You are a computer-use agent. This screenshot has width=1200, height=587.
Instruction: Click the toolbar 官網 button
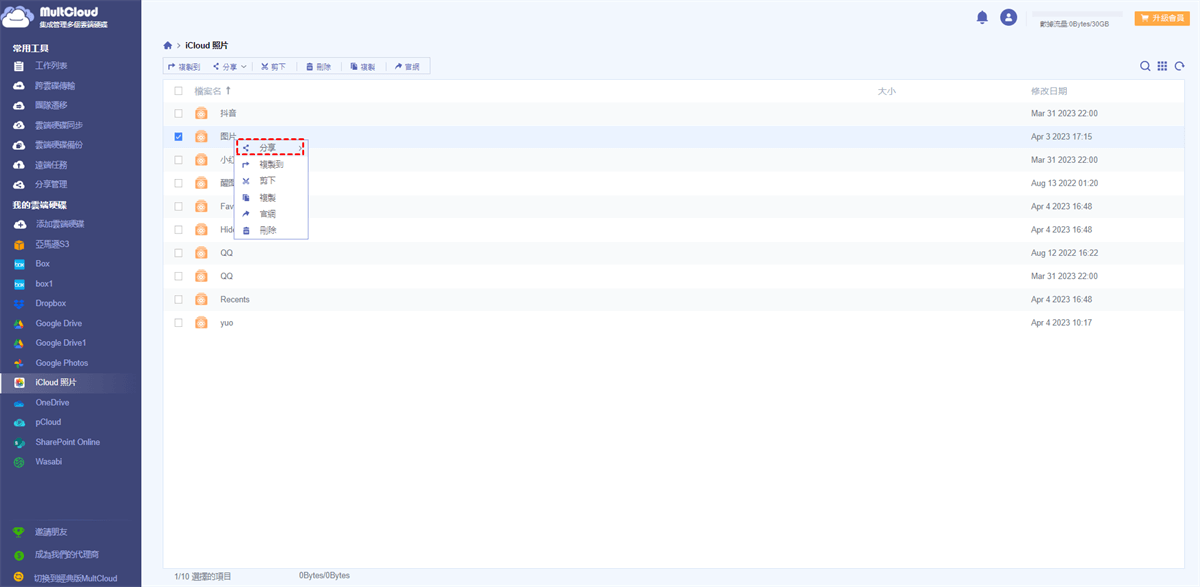coord(407,67)
